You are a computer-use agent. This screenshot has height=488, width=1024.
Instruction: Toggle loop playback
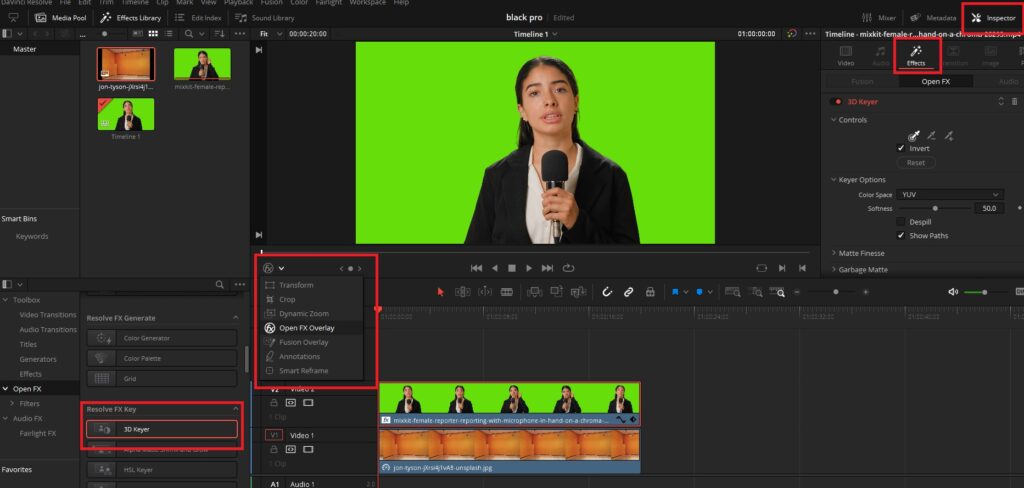pyautogui.click(x=568, y=268)
